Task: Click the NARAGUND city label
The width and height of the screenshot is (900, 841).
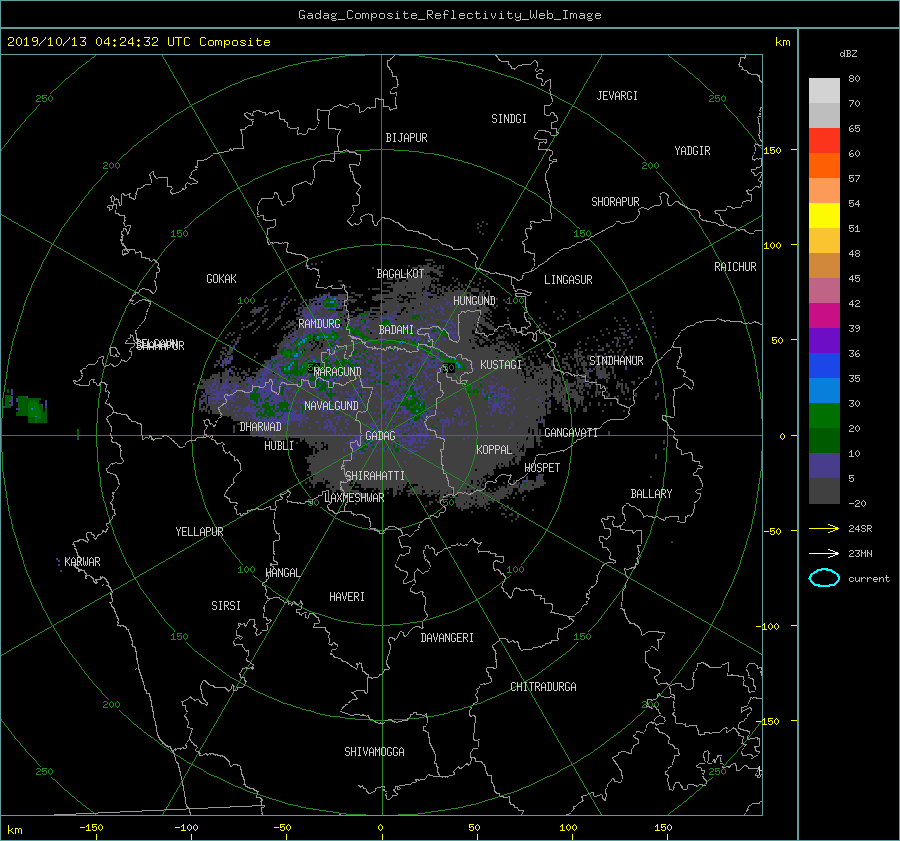Action: click(x=338, y=371)
